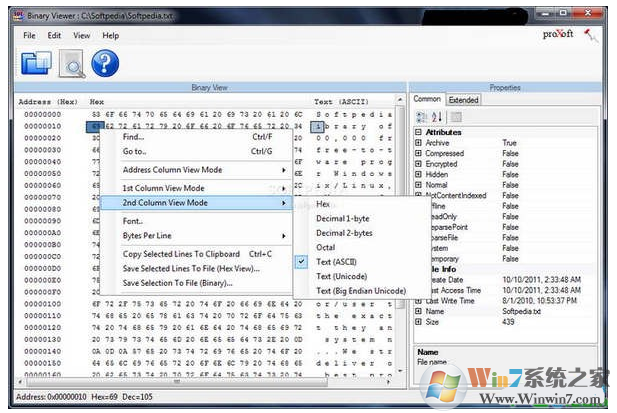Click the Property Pages icon in Properties
Viewport: 617px width, 413px height.
tap(456, 117)
